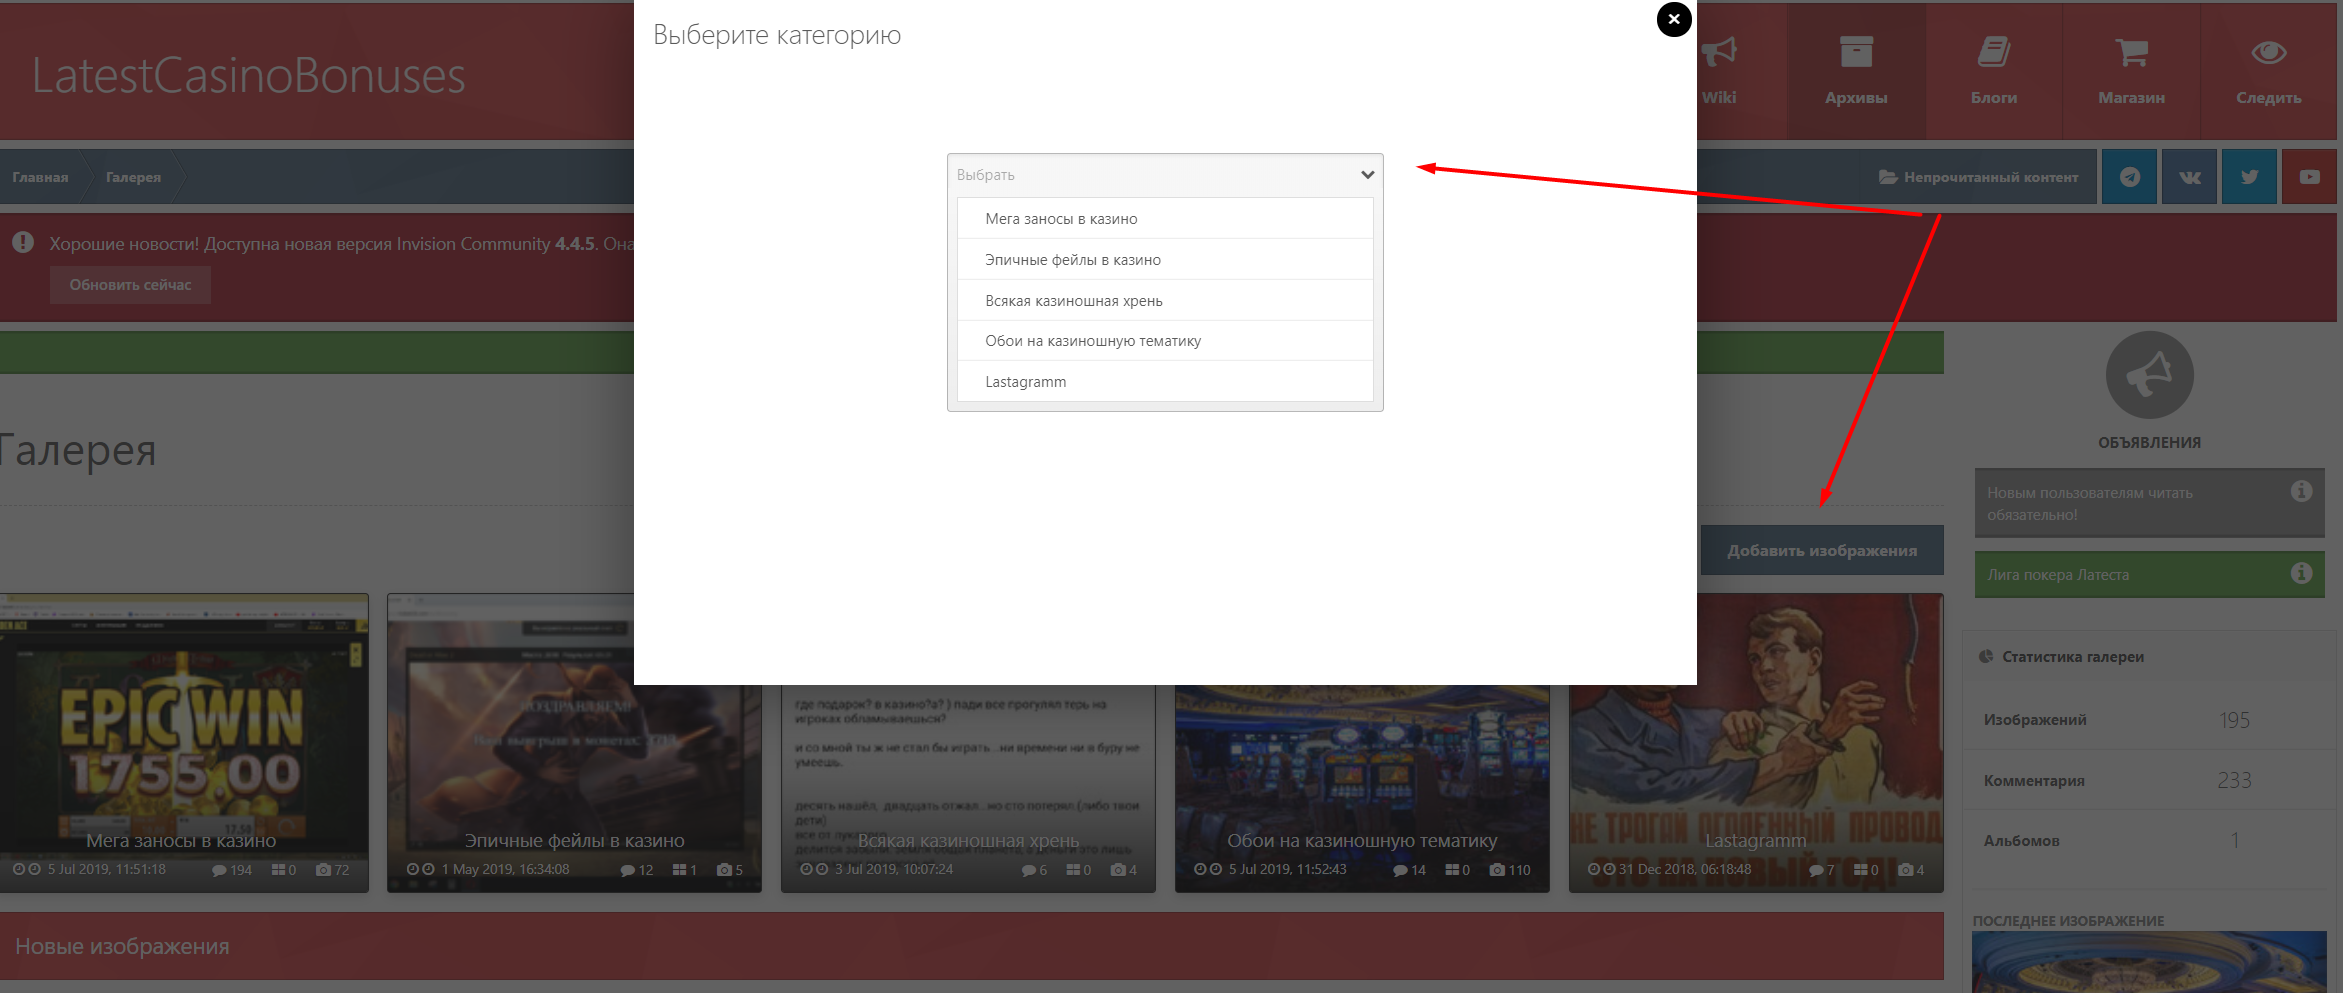Open the Telegram social link
Image resolution: width=2343 pixels, height=993 pixels.
coord(2130,177)
